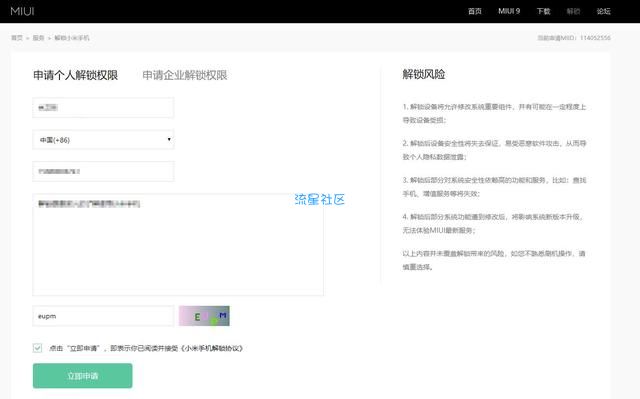Screen dimensions: 640x399
Task: Click the MID account text at top right
Action: [574, 38]
